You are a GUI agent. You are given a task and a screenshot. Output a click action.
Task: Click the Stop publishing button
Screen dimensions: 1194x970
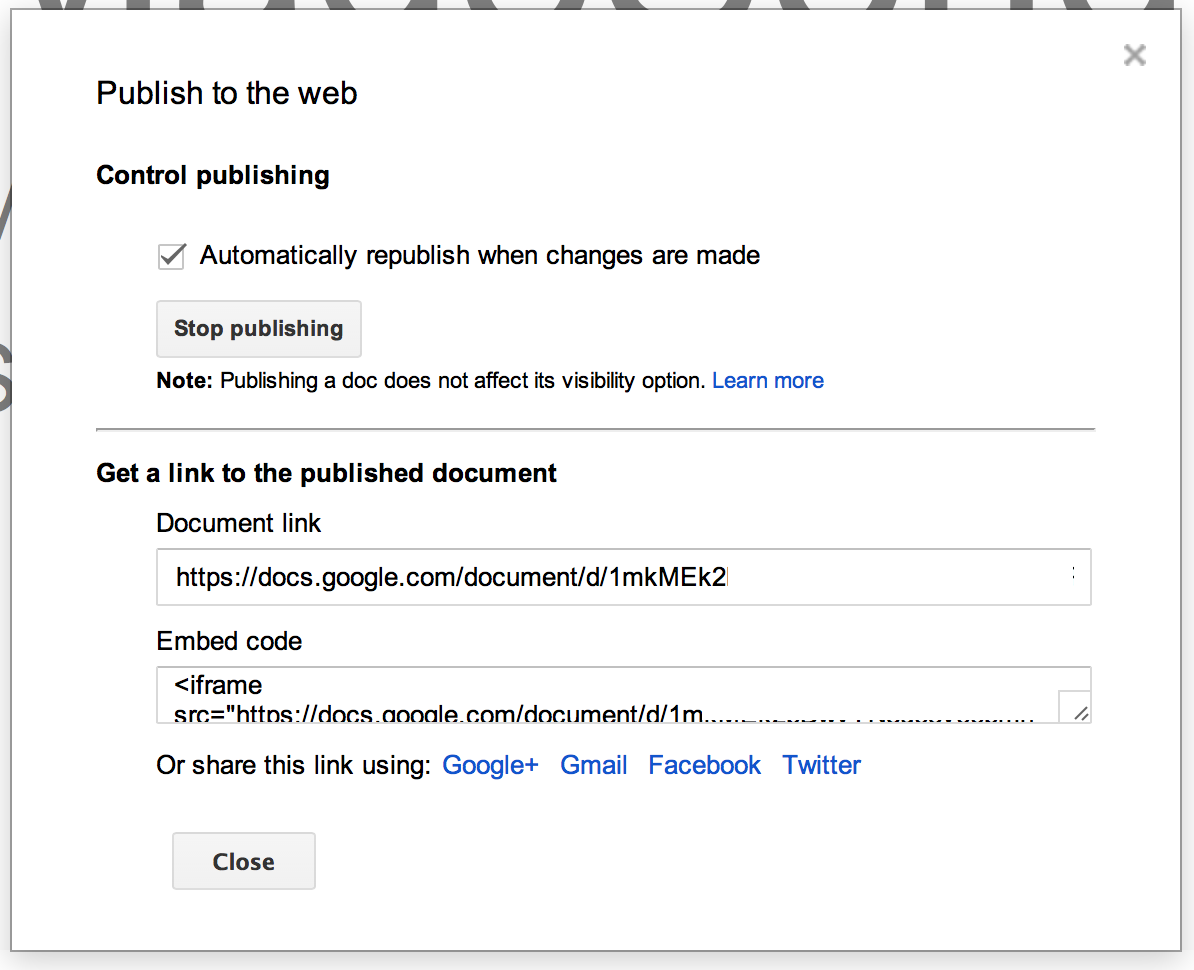point(259,329)
